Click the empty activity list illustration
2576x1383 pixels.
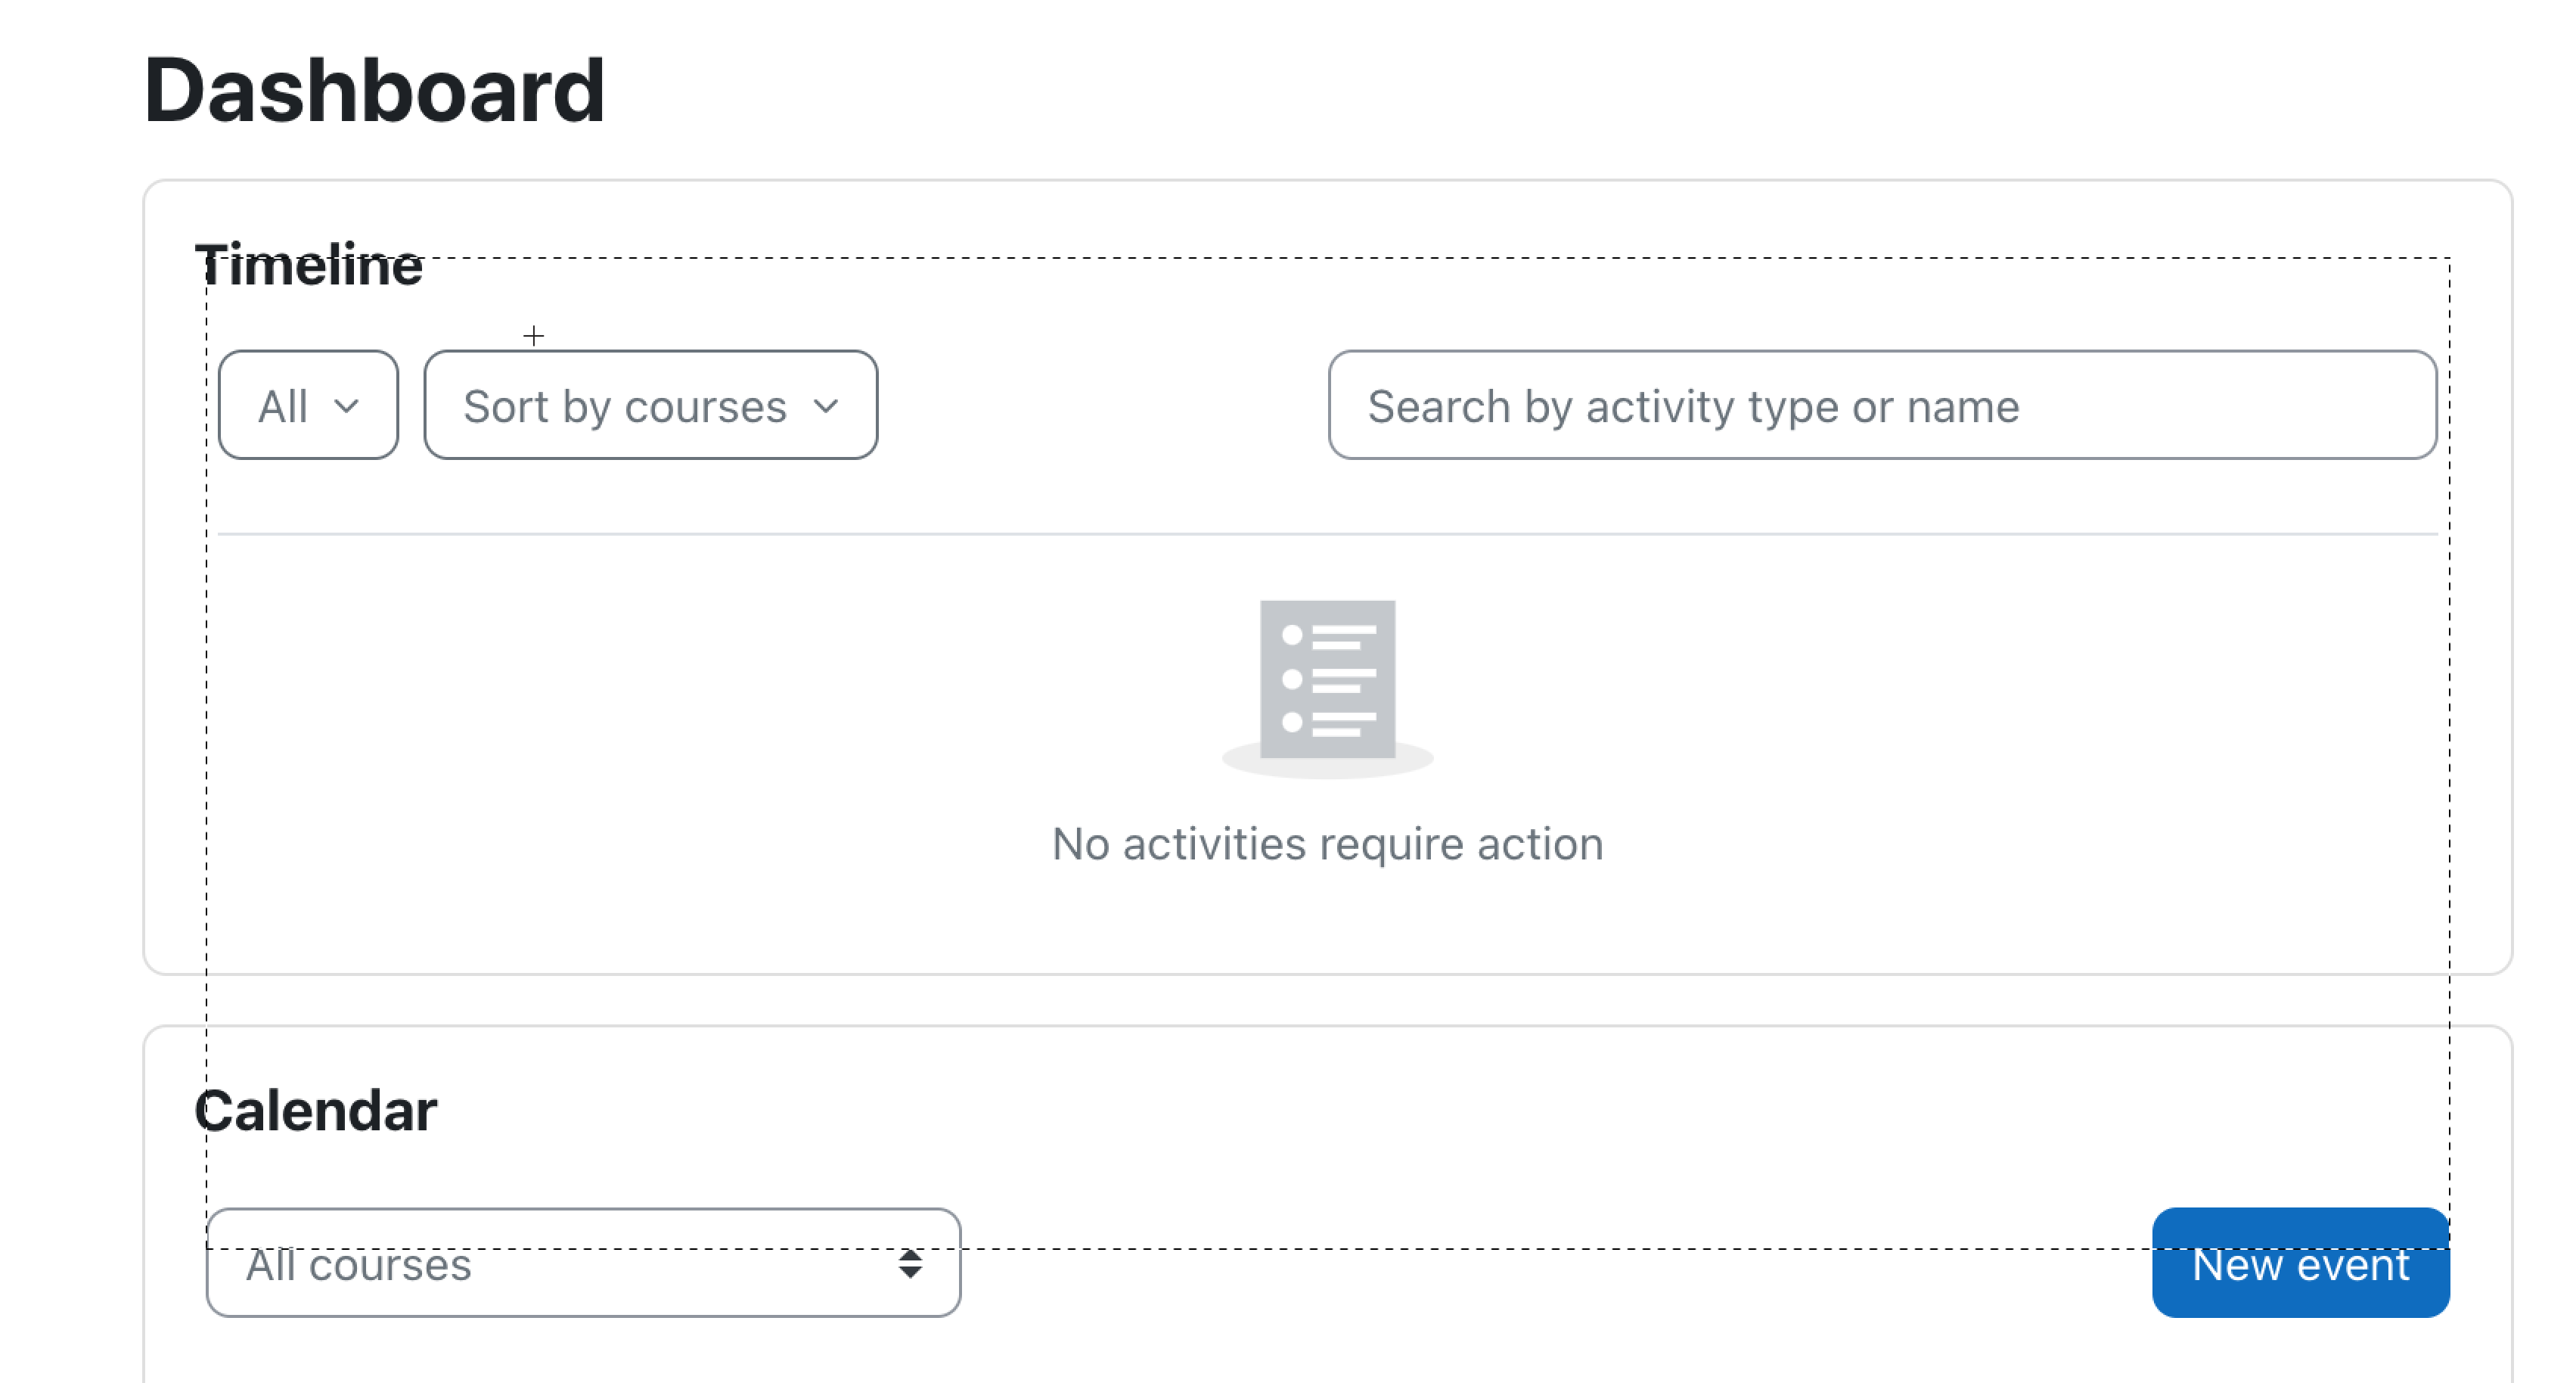[1328, 689]
